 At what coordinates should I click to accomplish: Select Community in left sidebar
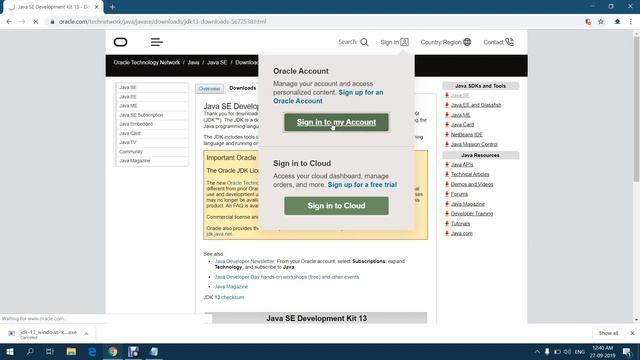131,152
